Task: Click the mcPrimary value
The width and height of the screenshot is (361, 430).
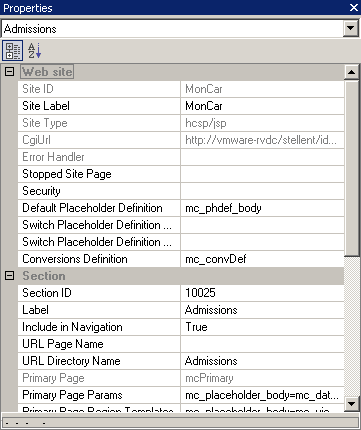Action: (x=209, y=378)
